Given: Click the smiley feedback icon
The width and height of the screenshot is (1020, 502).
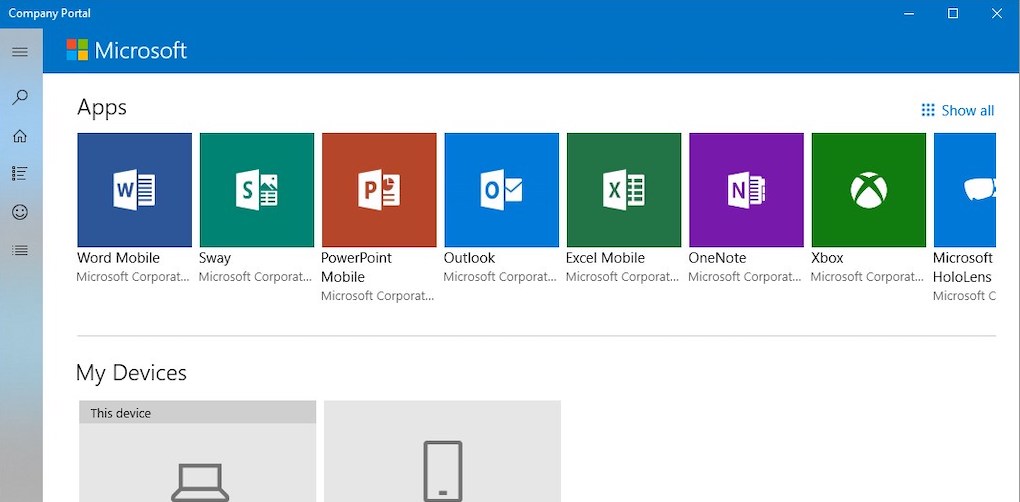Looking at the screenshot, I should (x=20, y=212).
